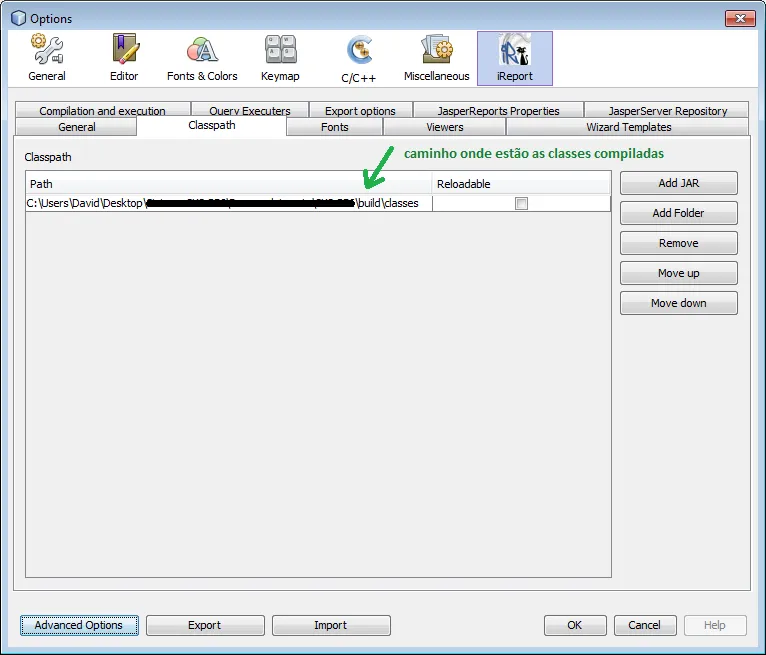This screenshot has width=766, height=655.
Task: Select the General sub-tab under iReport
Action: pos(77,127)
